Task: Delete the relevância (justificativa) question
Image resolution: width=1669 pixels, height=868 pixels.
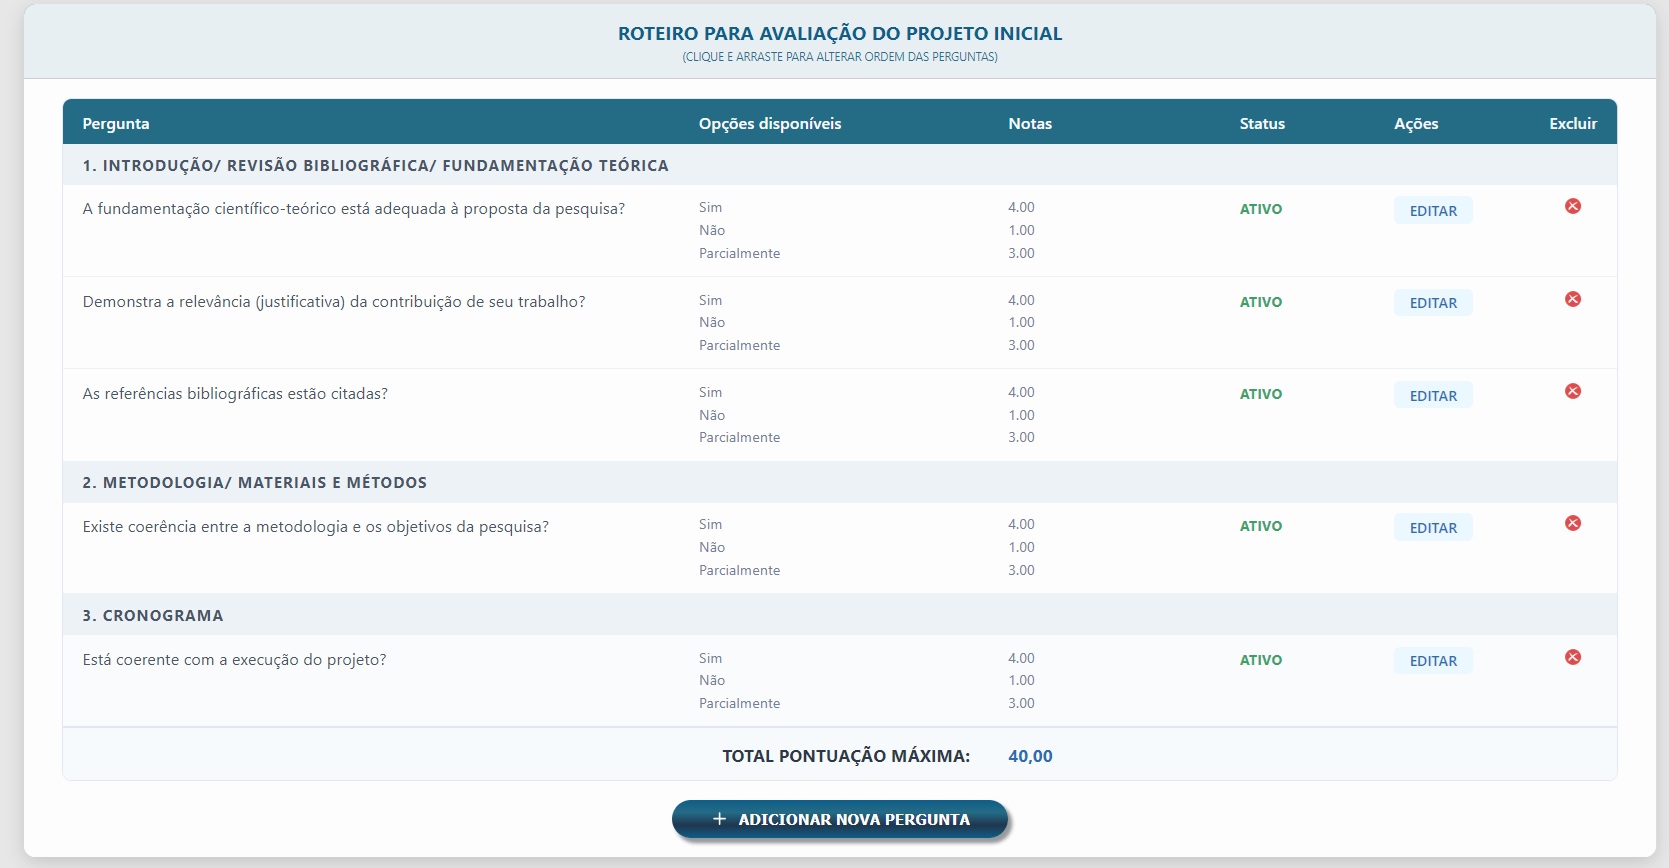Action: coord(1572,299)
